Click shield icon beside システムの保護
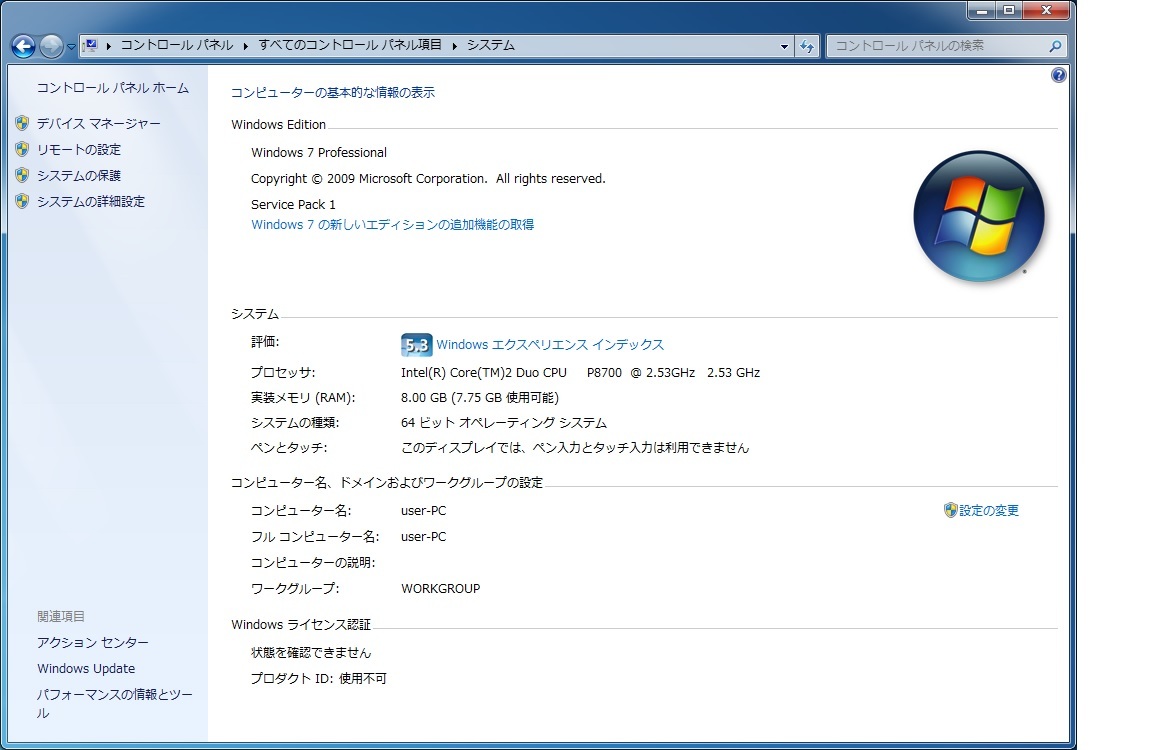The image size is (1152, 750). point(22,175)
